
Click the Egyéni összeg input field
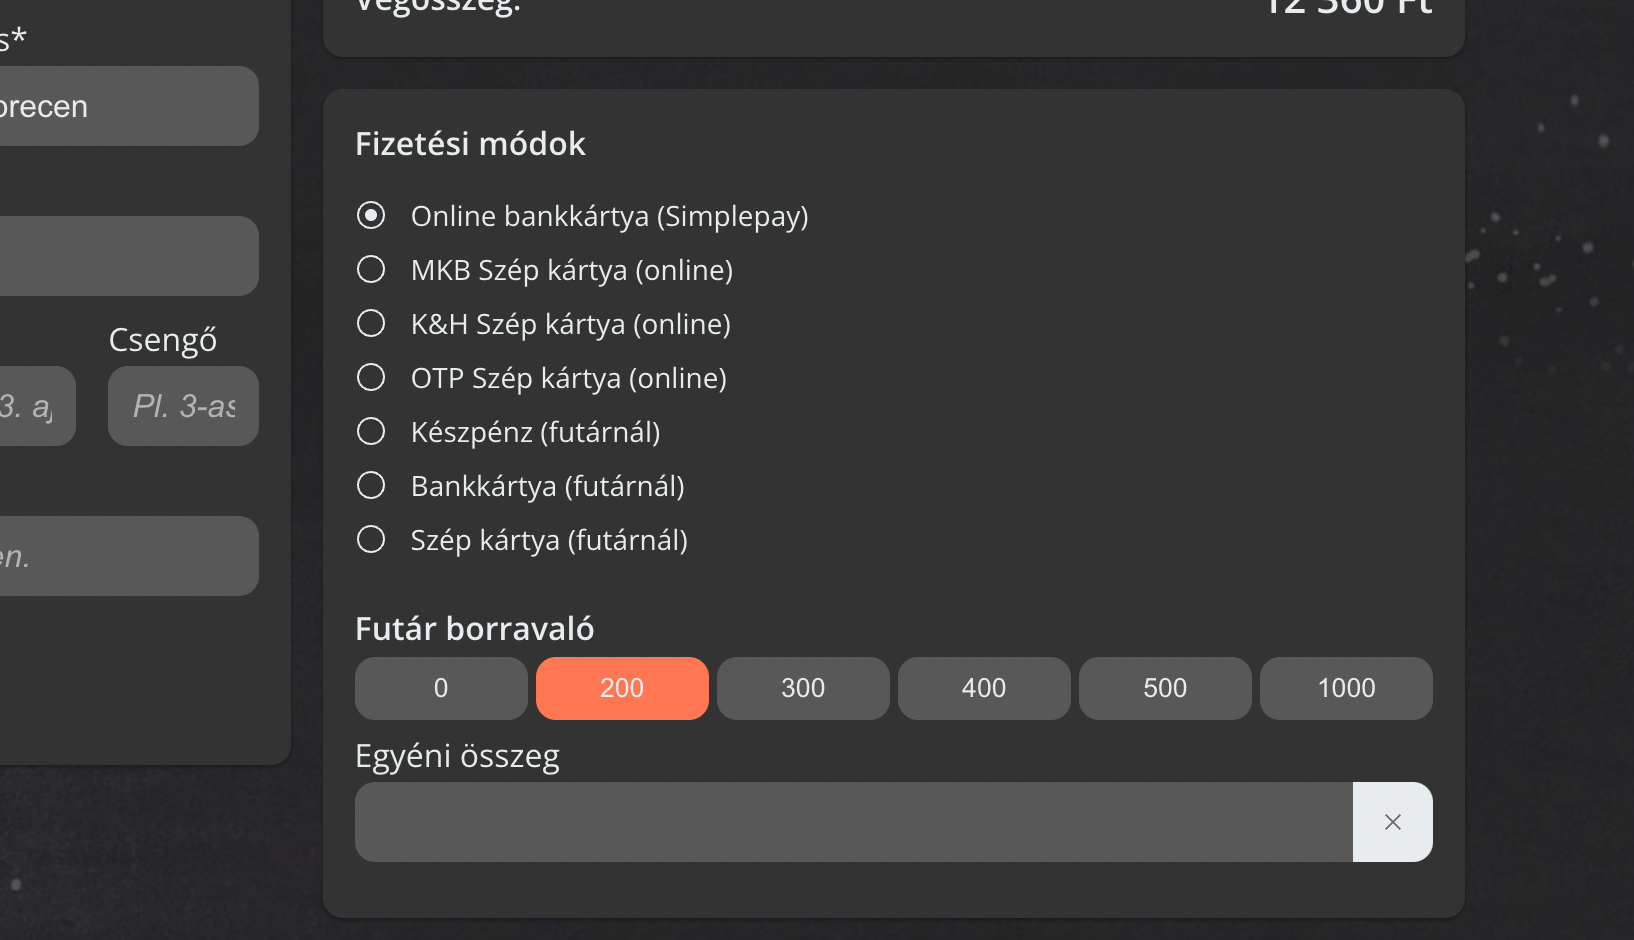point(853,822)
